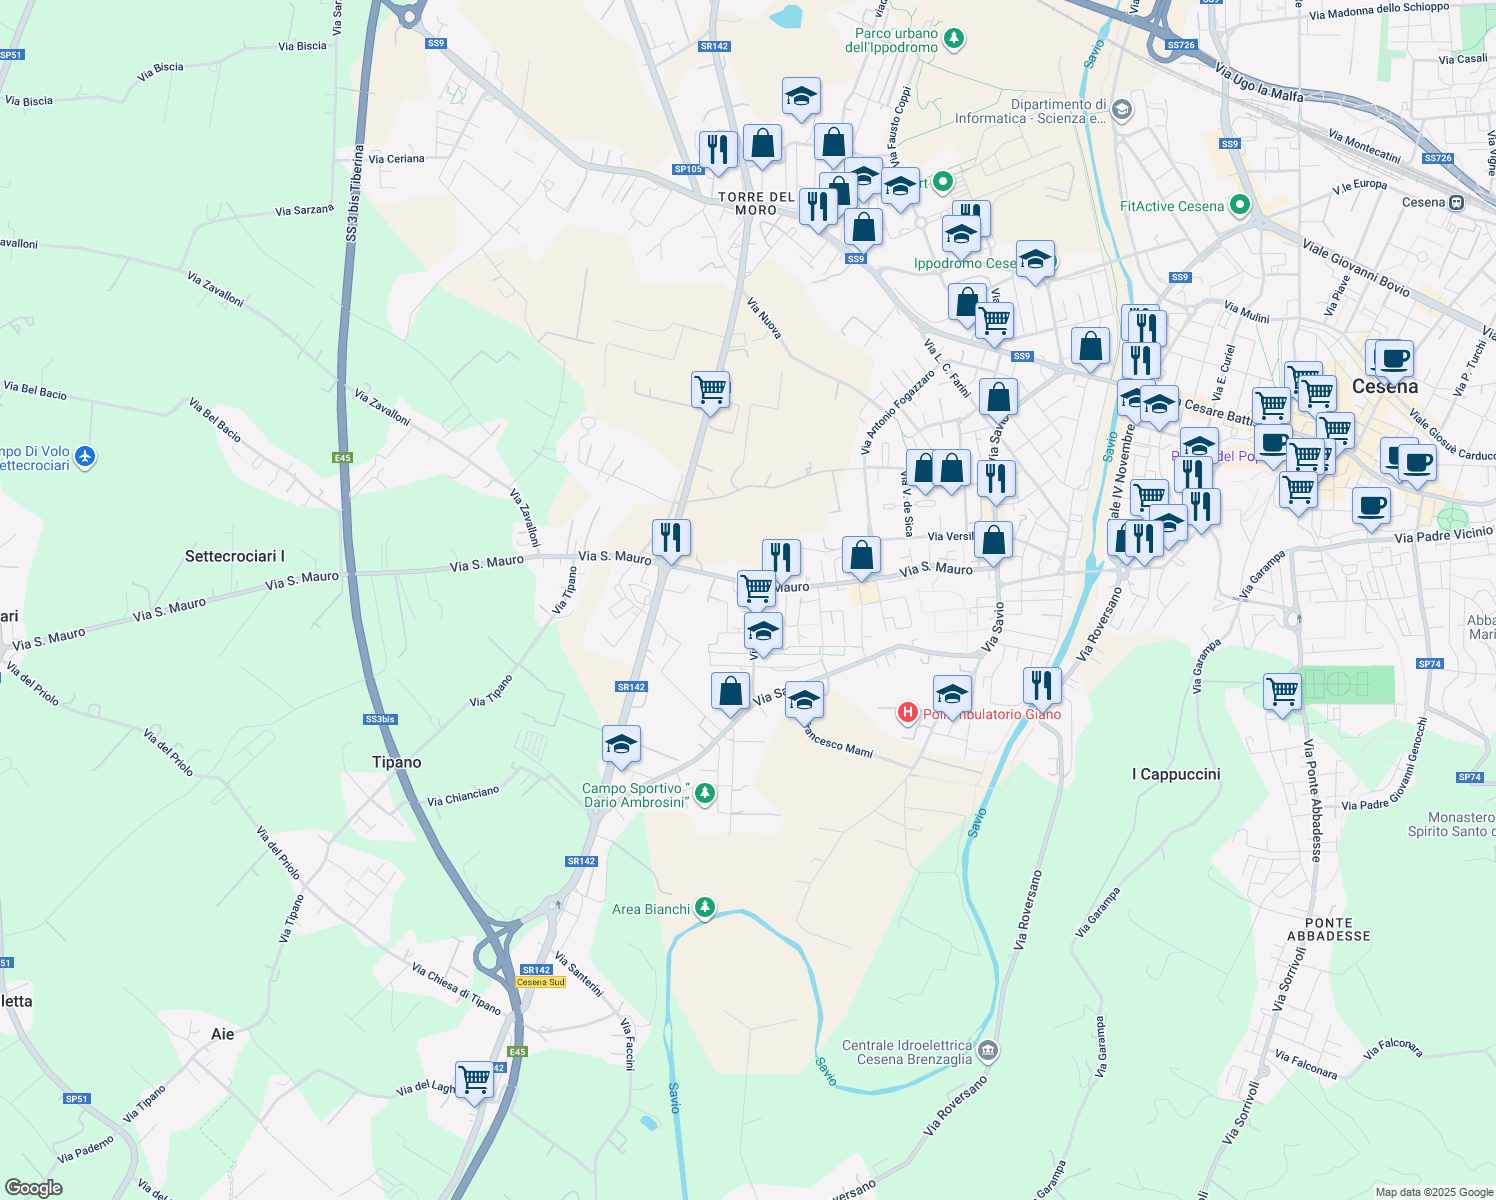Open the restaurant marker next to SP105 sign
Screen dimensions: 1496x1200
pyautogui.click(x=717, y=149)
